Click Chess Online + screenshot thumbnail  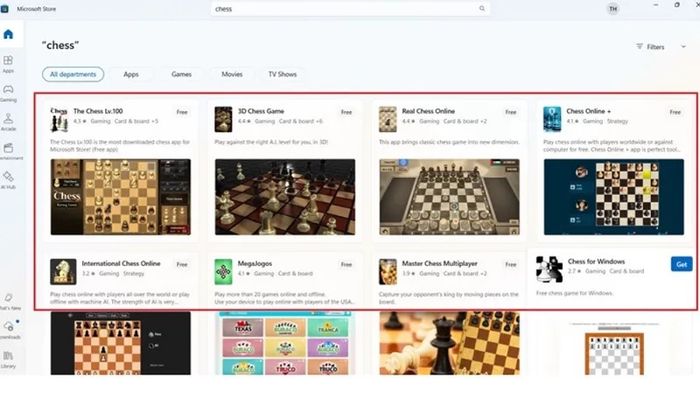[613, 197]
